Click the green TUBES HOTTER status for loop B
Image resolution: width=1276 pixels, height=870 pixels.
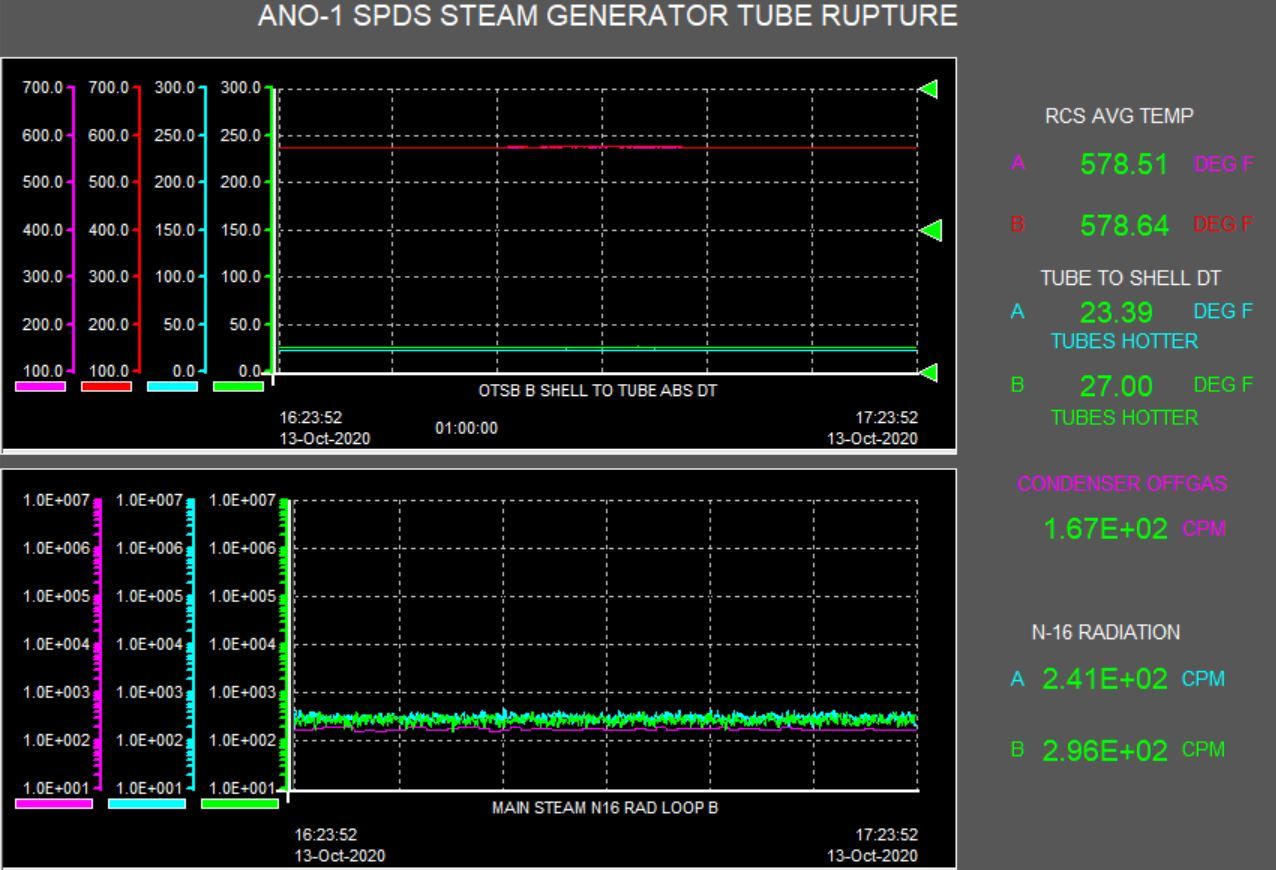[1124, 418]
